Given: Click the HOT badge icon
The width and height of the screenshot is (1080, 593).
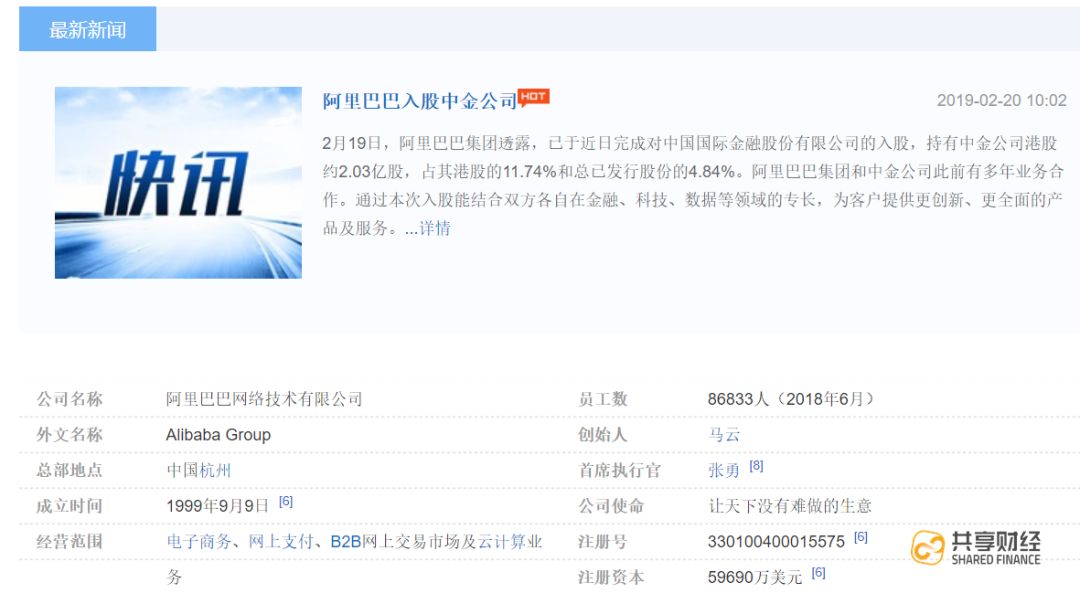Looking at the screenshot, I should point(534,97).
